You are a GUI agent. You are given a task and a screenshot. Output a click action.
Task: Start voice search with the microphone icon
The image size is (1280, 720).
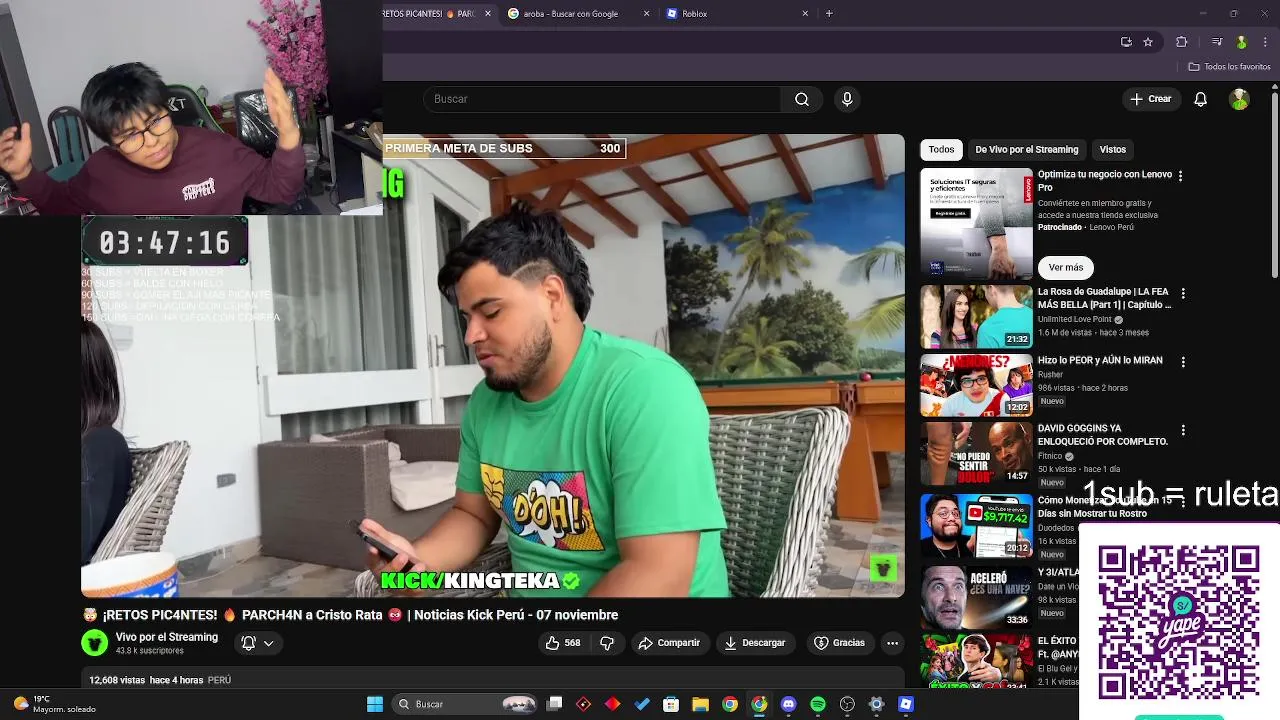847,99
